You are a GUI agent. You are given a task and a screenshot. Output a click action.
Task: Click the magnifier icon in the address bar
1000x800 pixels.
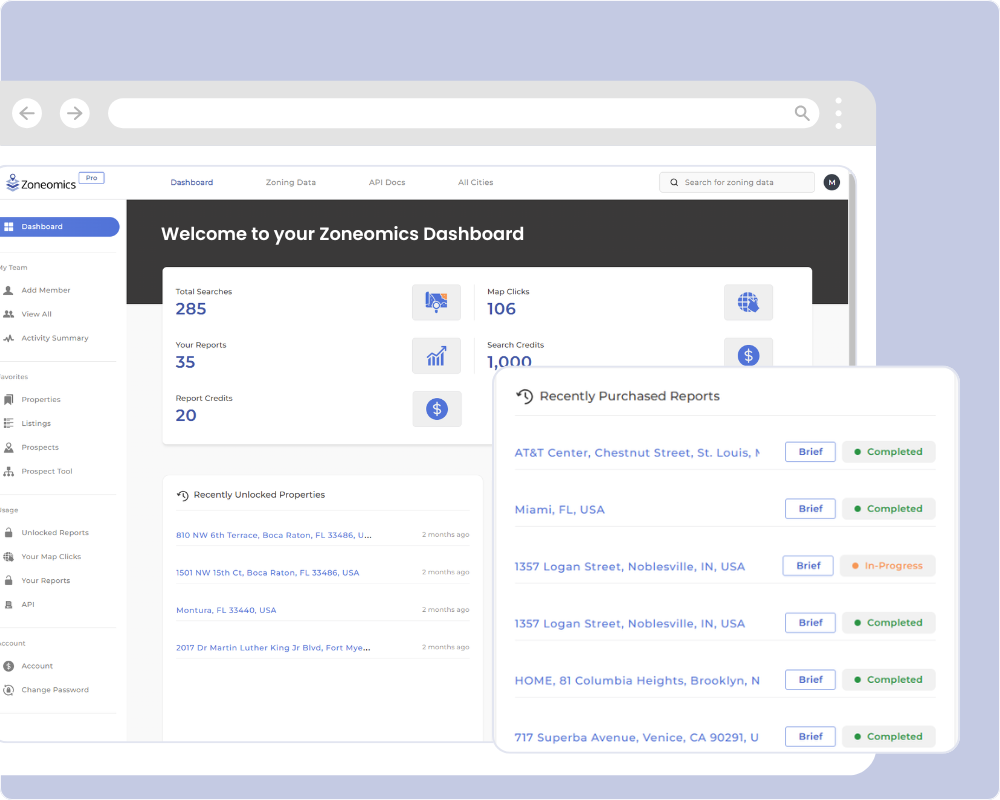(x=802, y=113)
